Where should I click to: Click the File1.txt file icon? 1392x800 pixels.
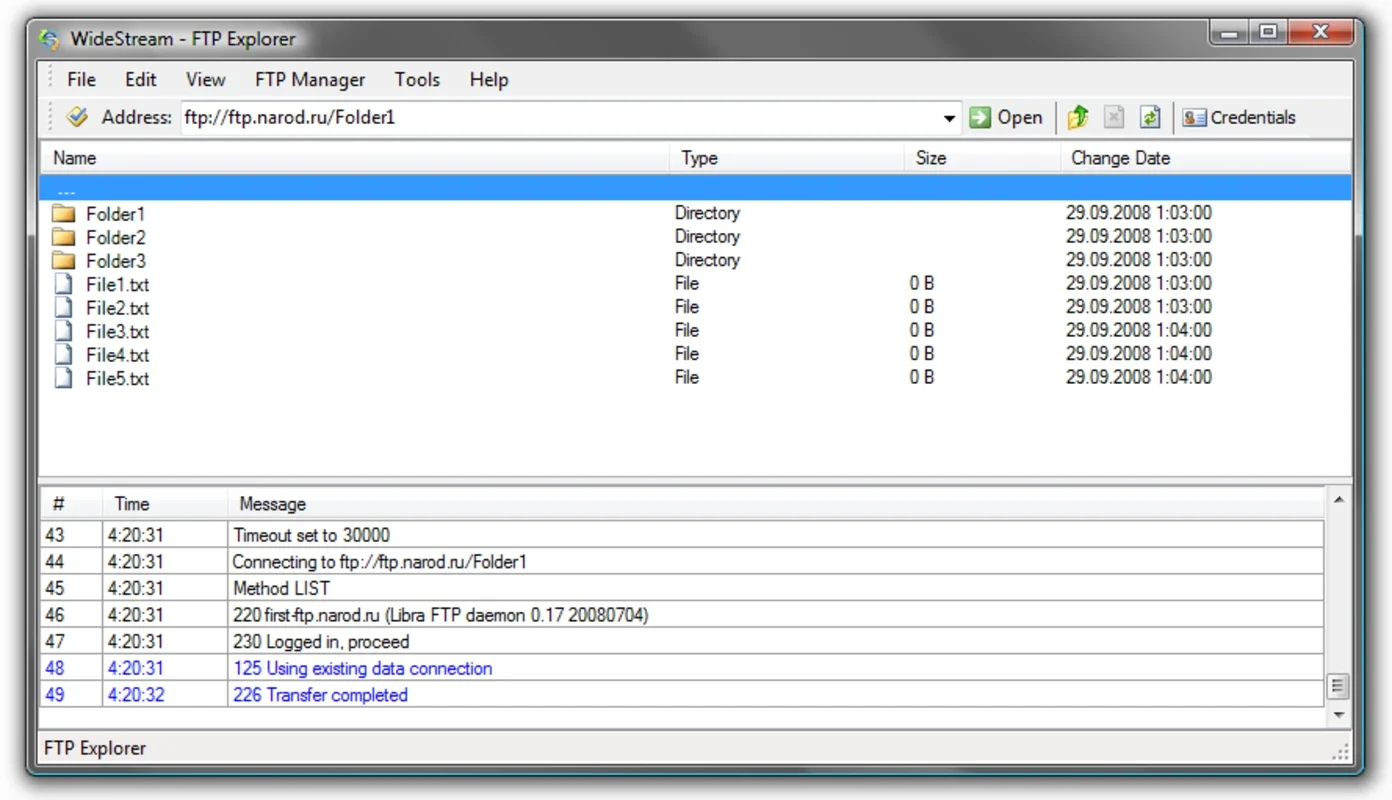click(x=64, y=284)
